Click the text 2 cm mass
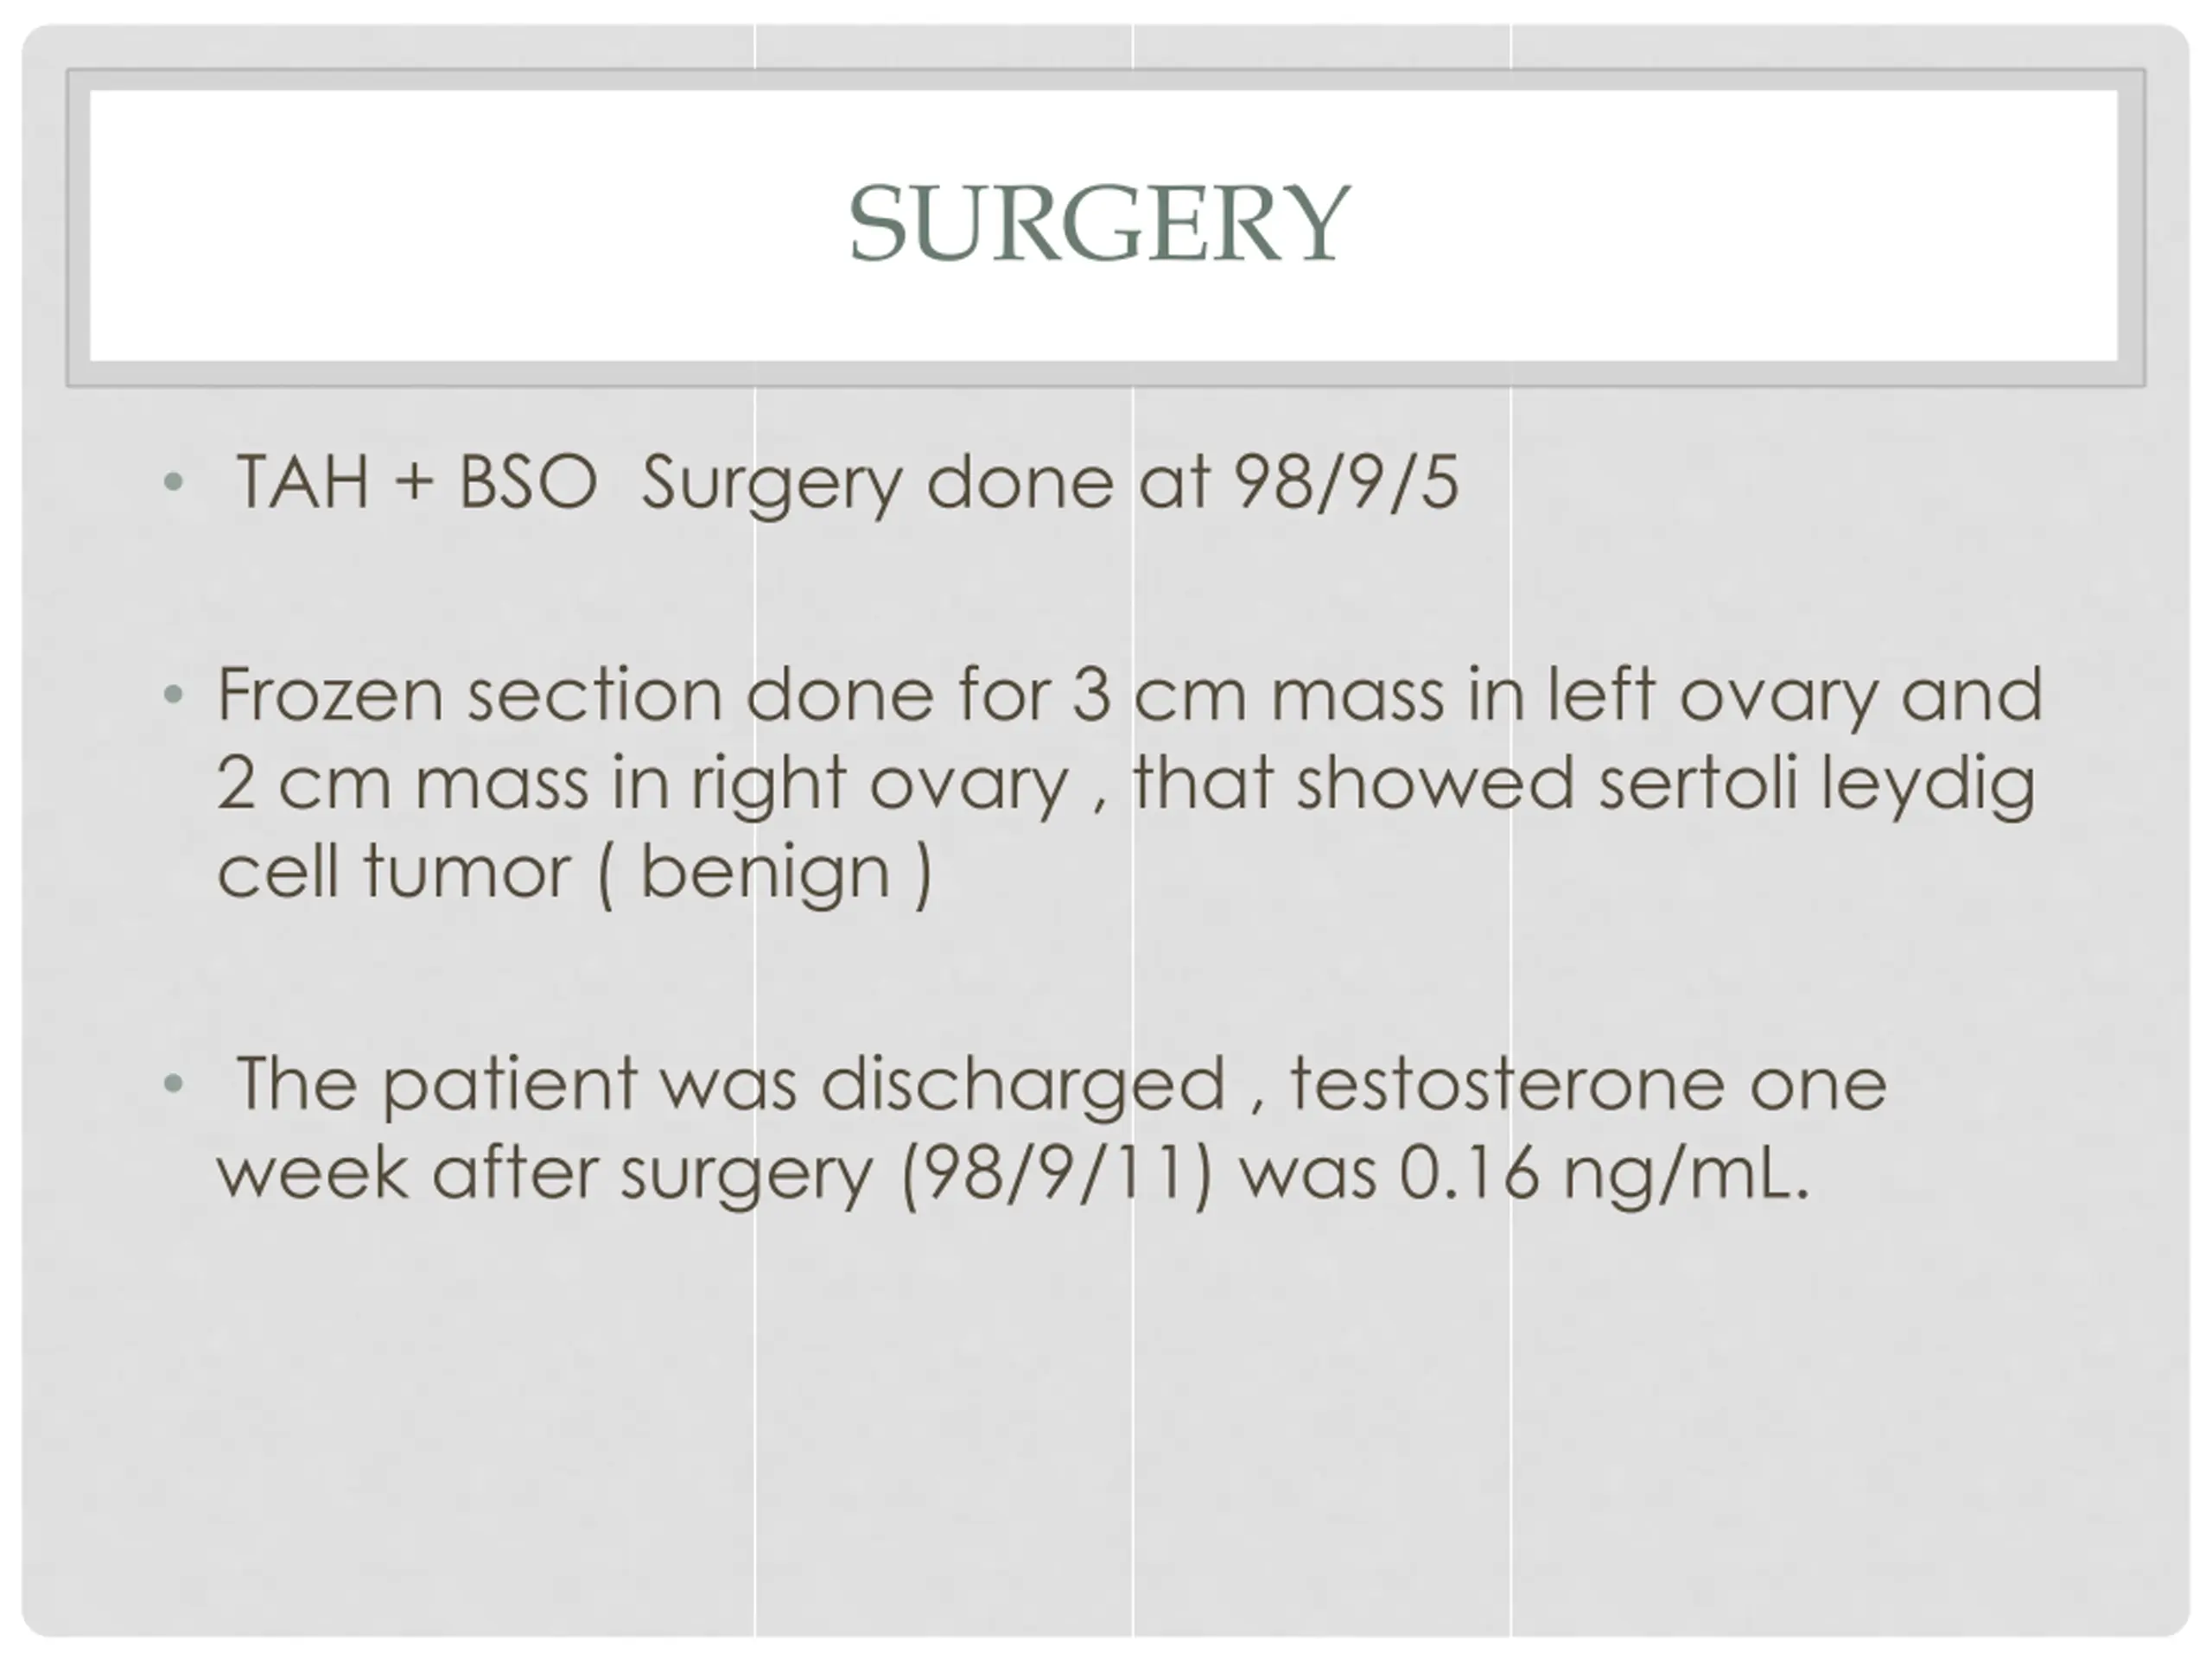This screenshot has width=2212, height=1659. (x=402, y=783)
